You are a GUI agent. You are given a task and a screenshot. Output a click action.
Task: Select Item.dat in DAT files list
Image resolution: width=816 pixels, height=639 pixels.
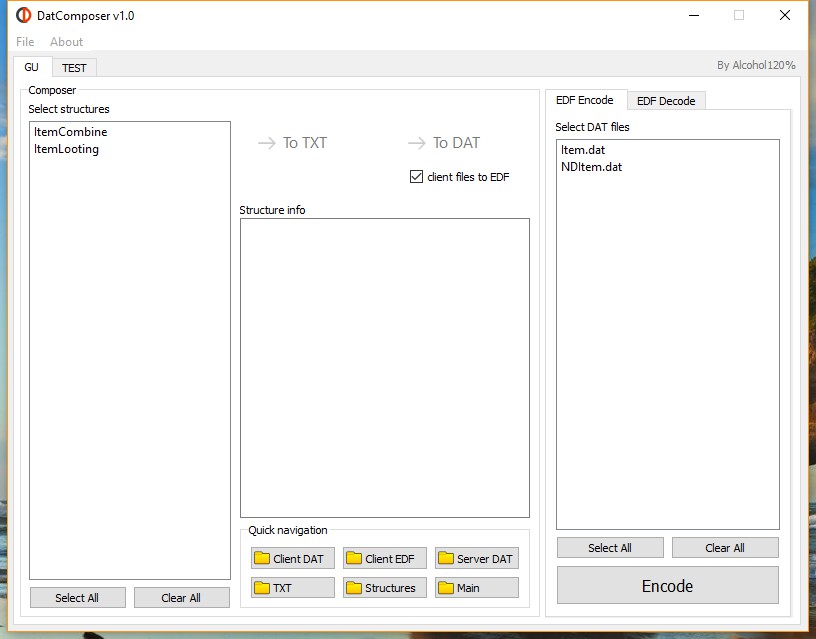coord(668,150)
